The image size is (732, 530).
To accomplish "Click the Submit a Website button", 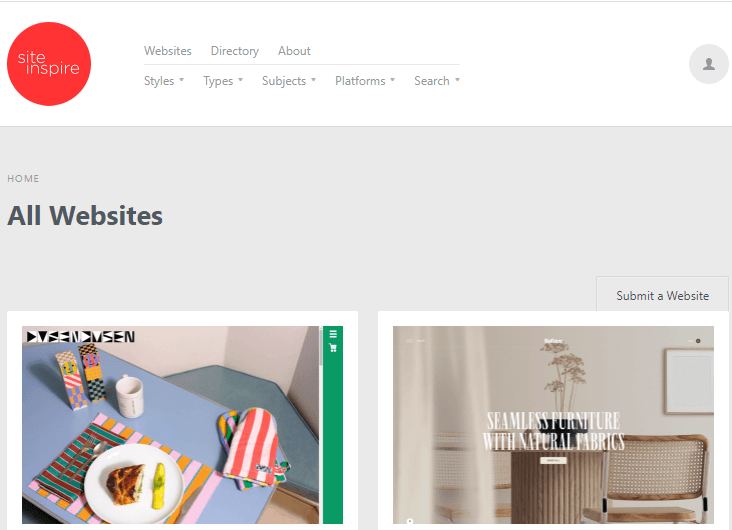I will [x=662, y=296].
